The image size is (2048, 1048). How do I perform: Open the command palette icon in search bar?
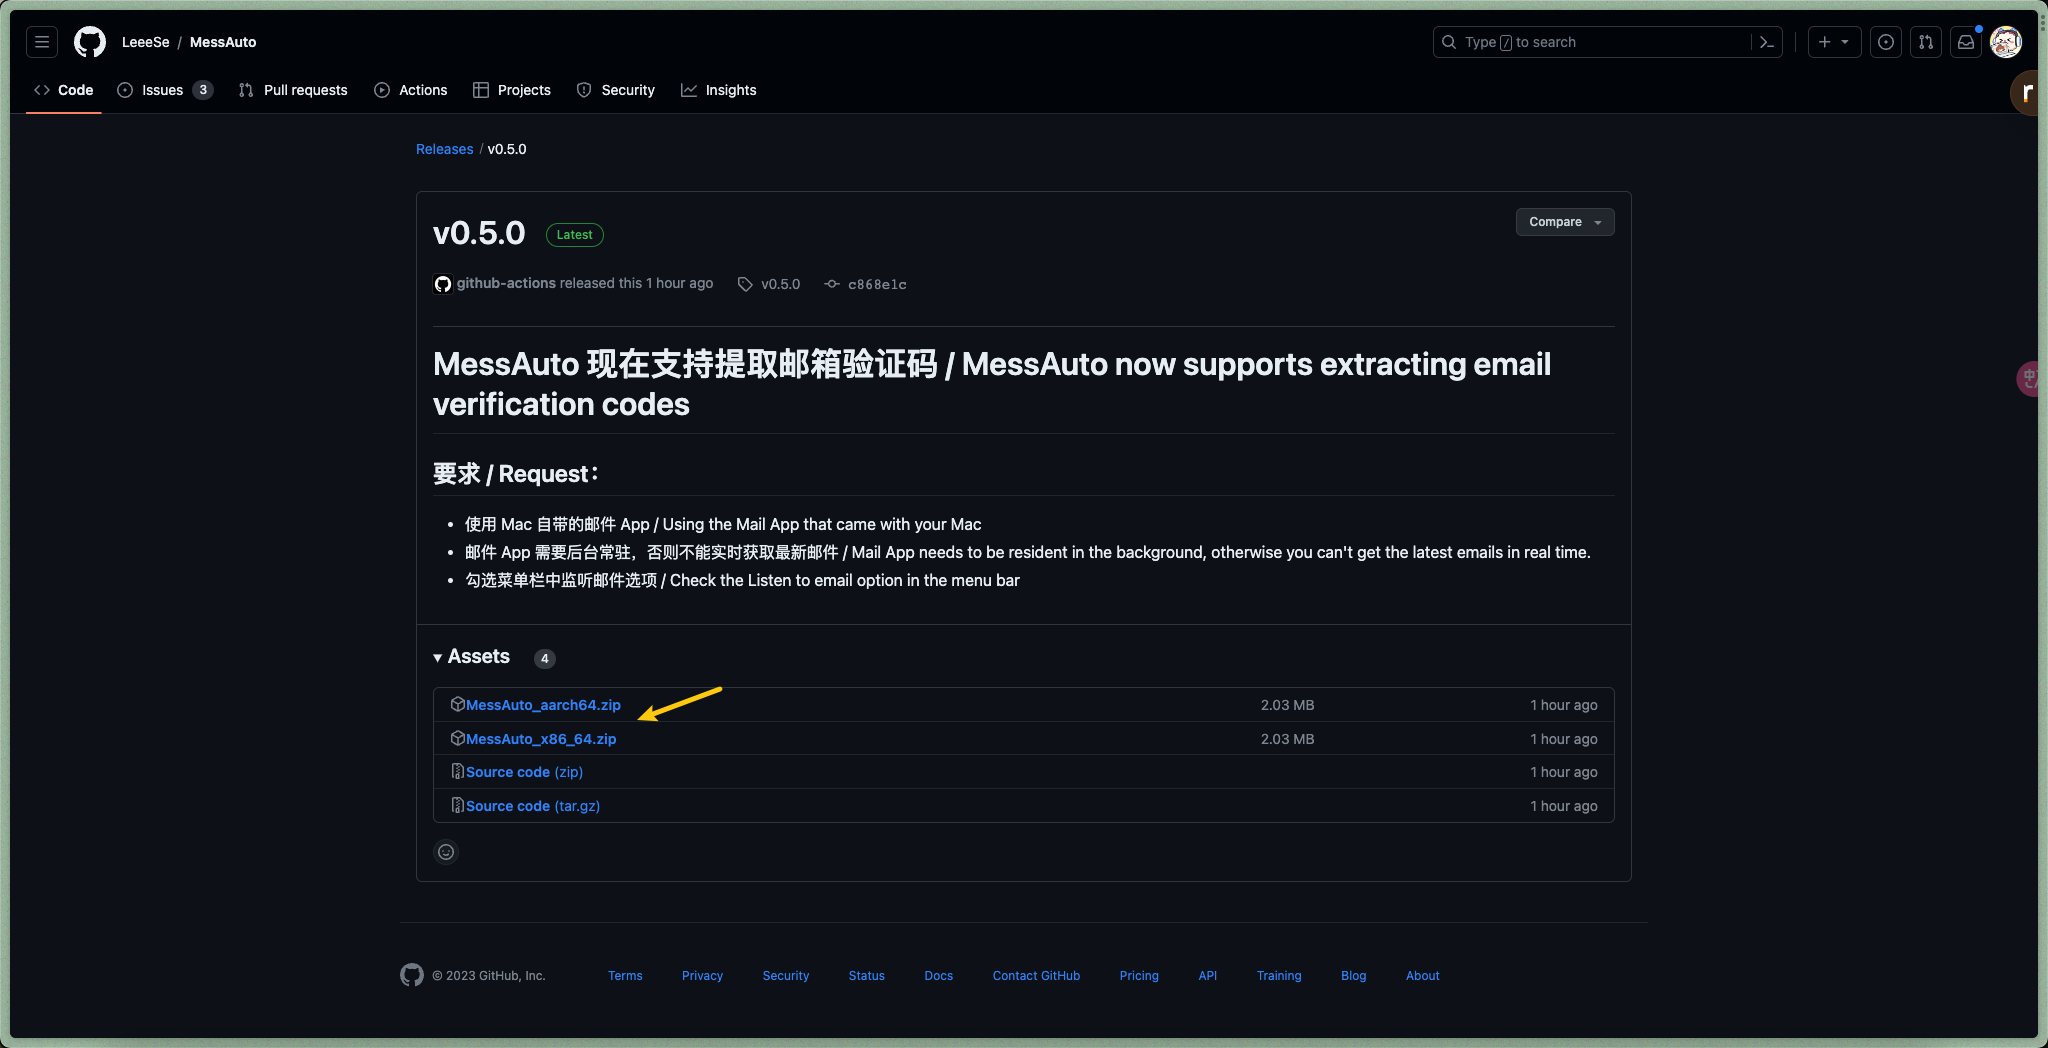[1766, 42]
